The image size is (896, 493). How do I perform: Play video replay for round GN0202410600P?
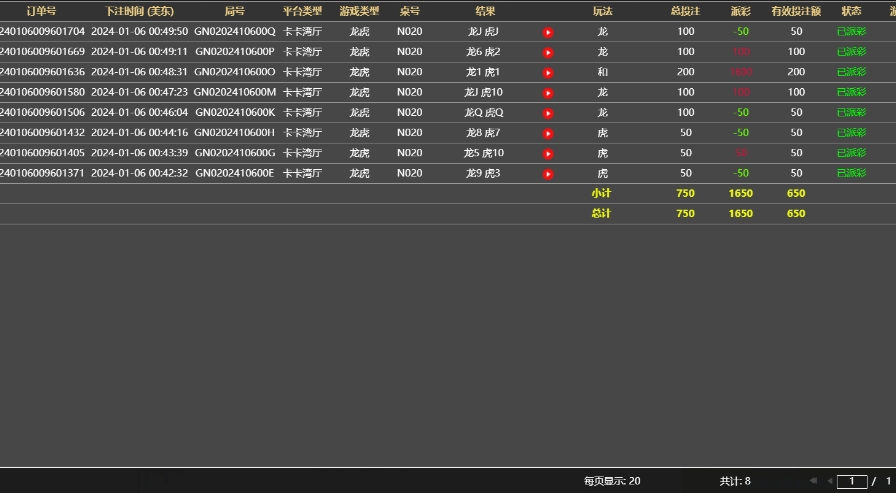tap(548, 53)
